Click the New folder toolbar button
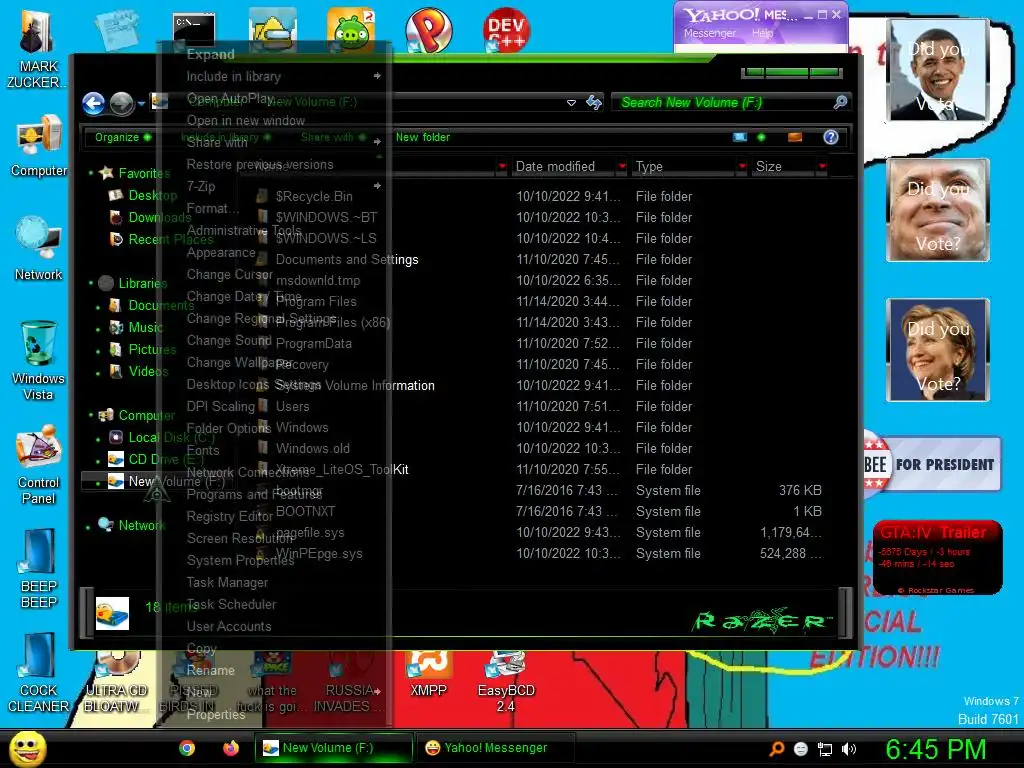 point(423,137)
